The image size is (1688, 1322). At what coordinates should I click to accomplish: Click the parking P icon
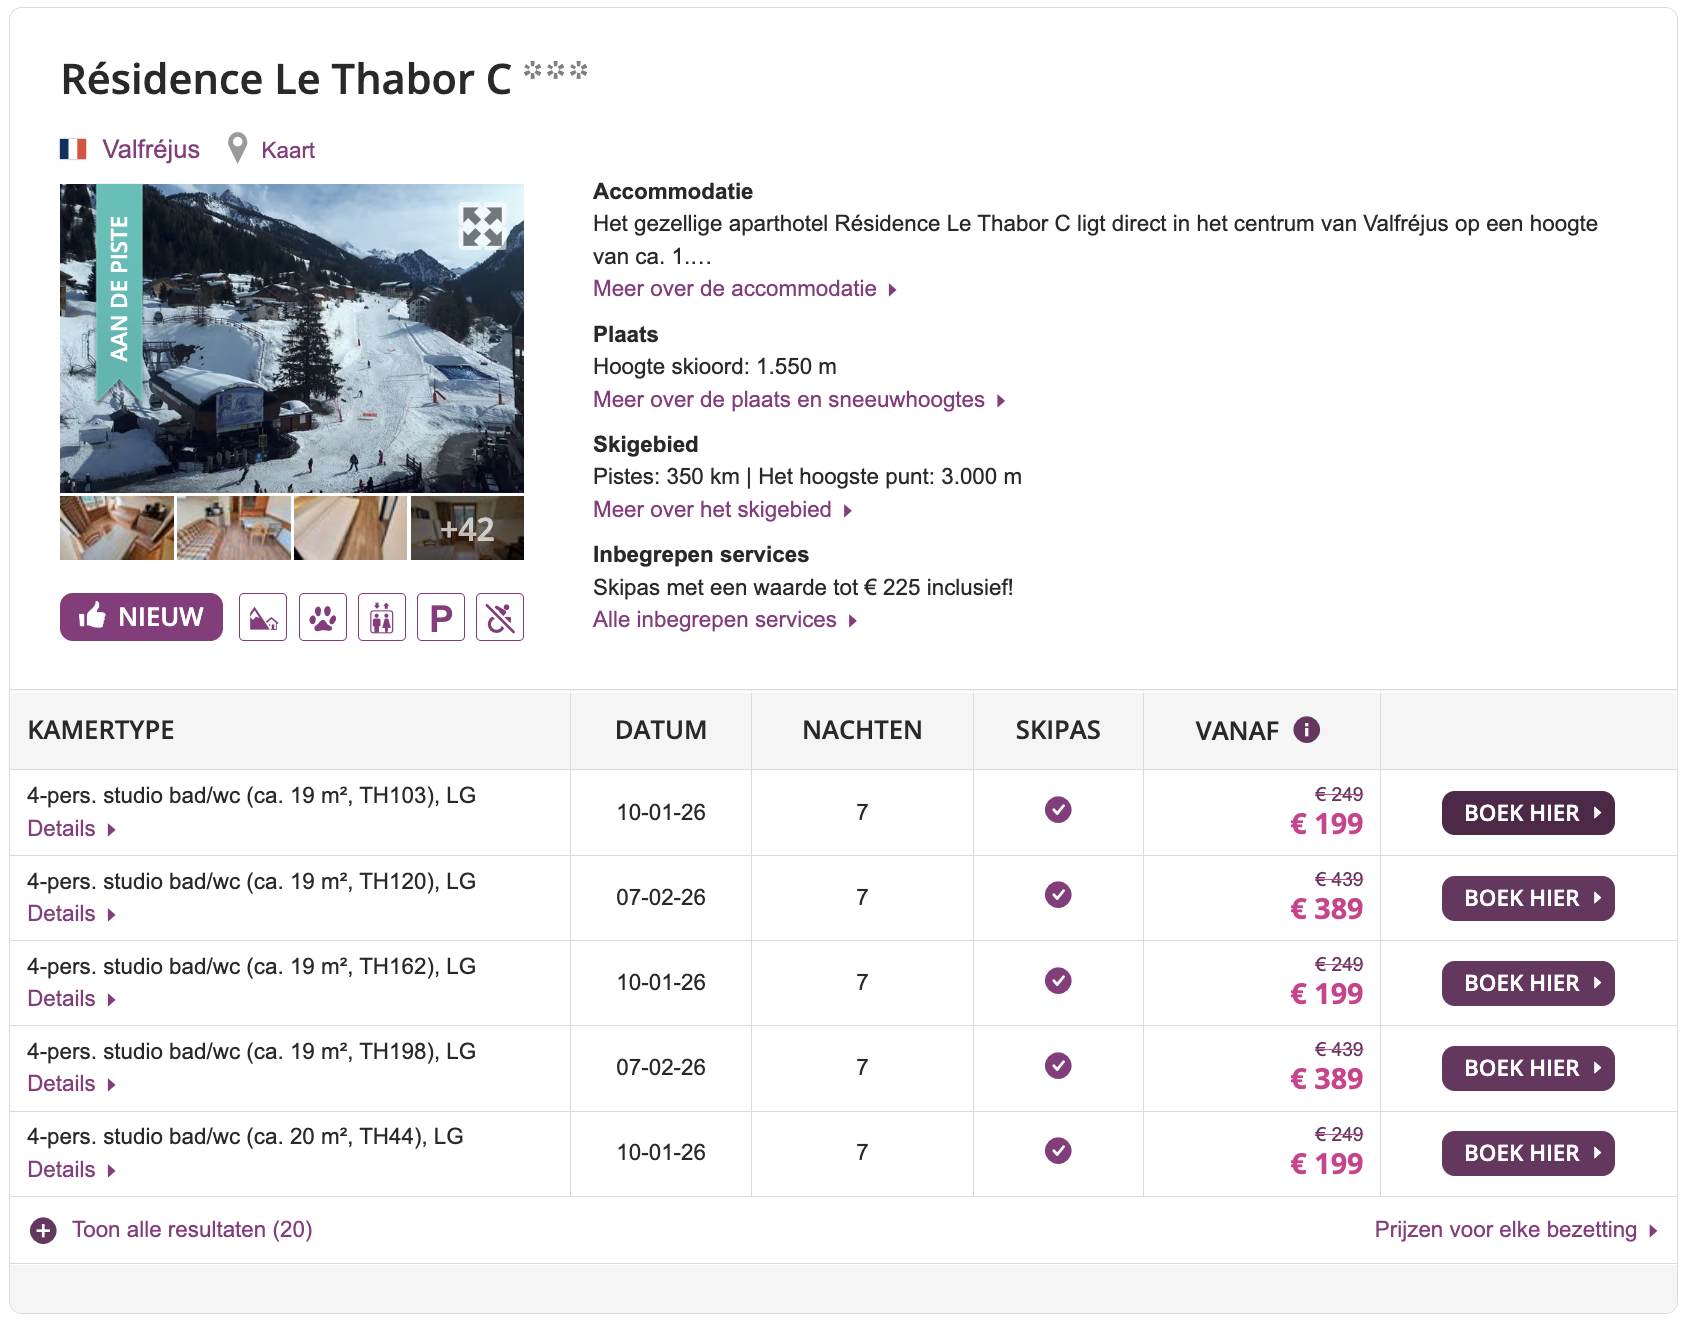pos(441,617)
